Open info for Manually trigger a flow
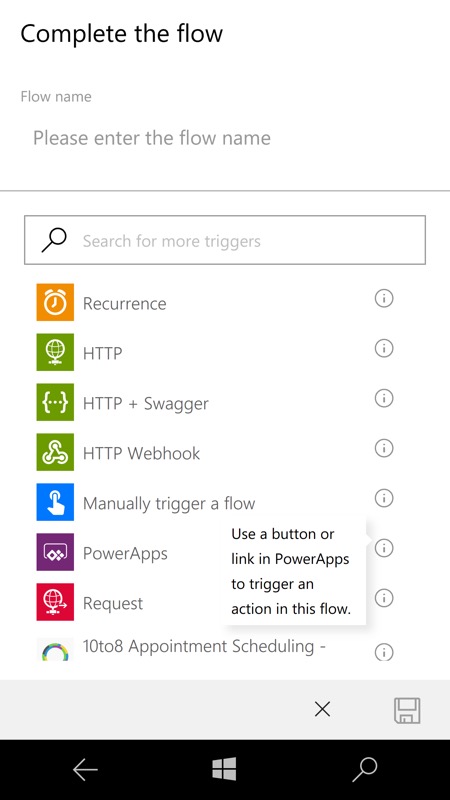The width and height of the screenshot is (450, 800). click(384, 497)
